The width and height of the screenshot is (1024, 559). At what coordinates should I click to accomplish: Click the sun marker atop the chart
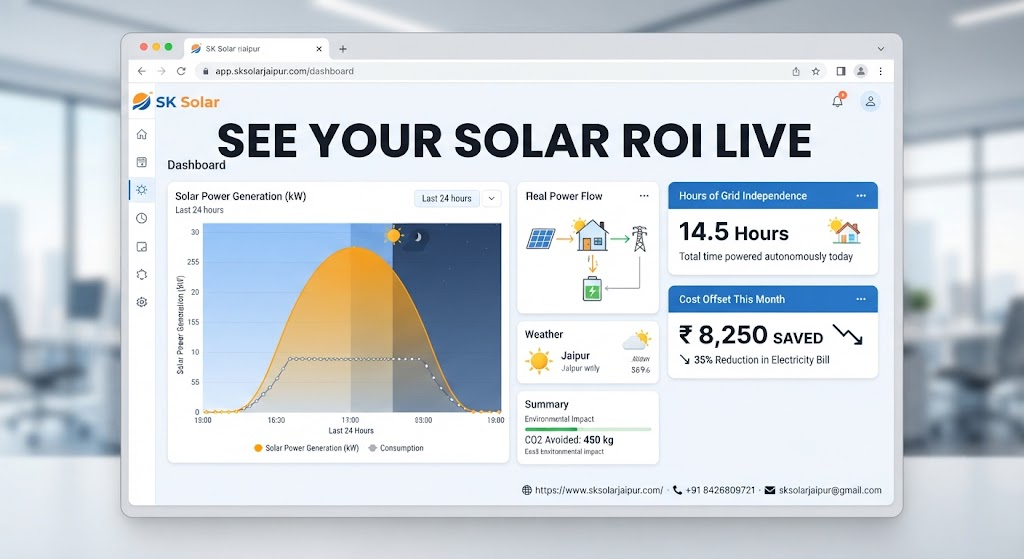pos(393,235)
